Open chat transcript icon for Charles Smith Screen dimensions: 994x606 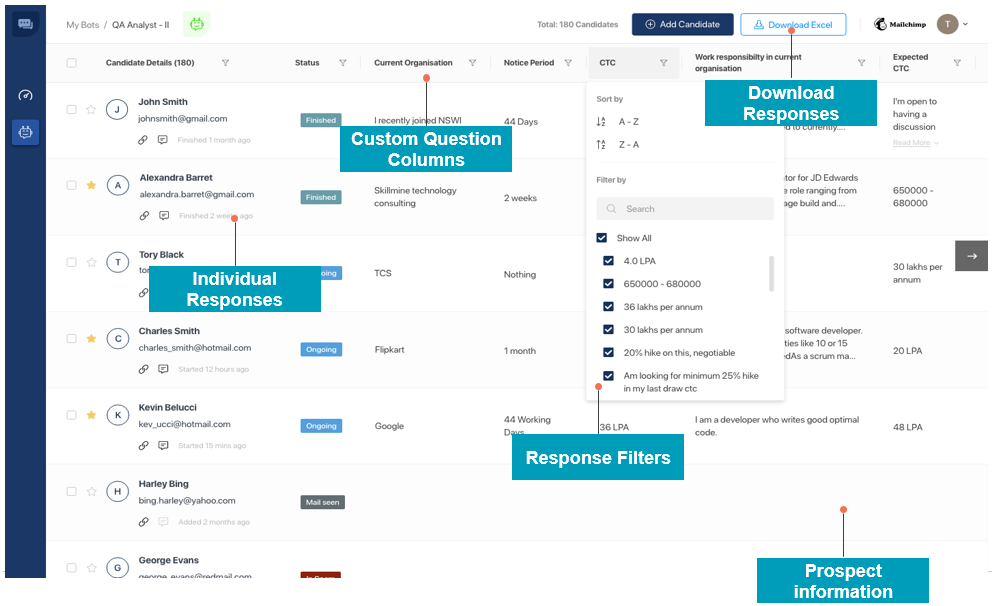(x=164, y=369)
